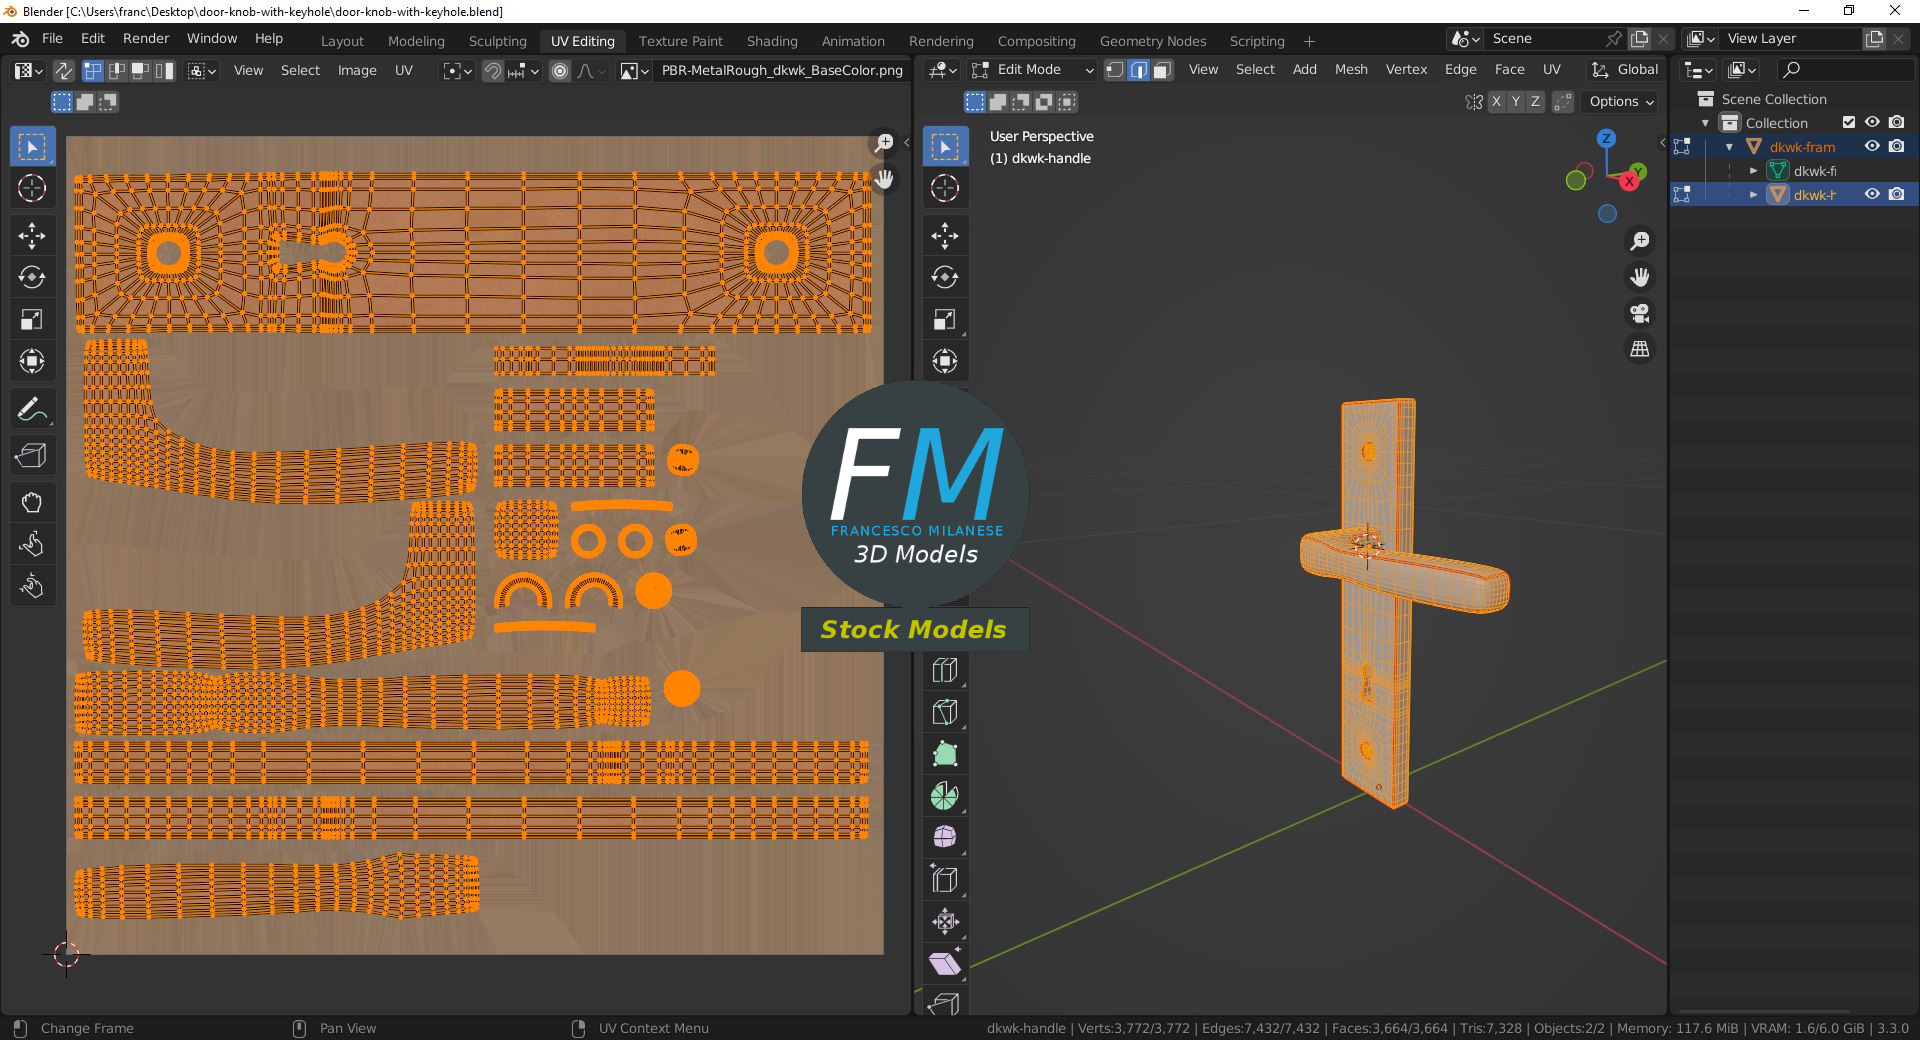Viewport: 1920px width, 1040px height.
Task: Select the Select Box tool in 3D viewport
Action: (x=945, y=147)
